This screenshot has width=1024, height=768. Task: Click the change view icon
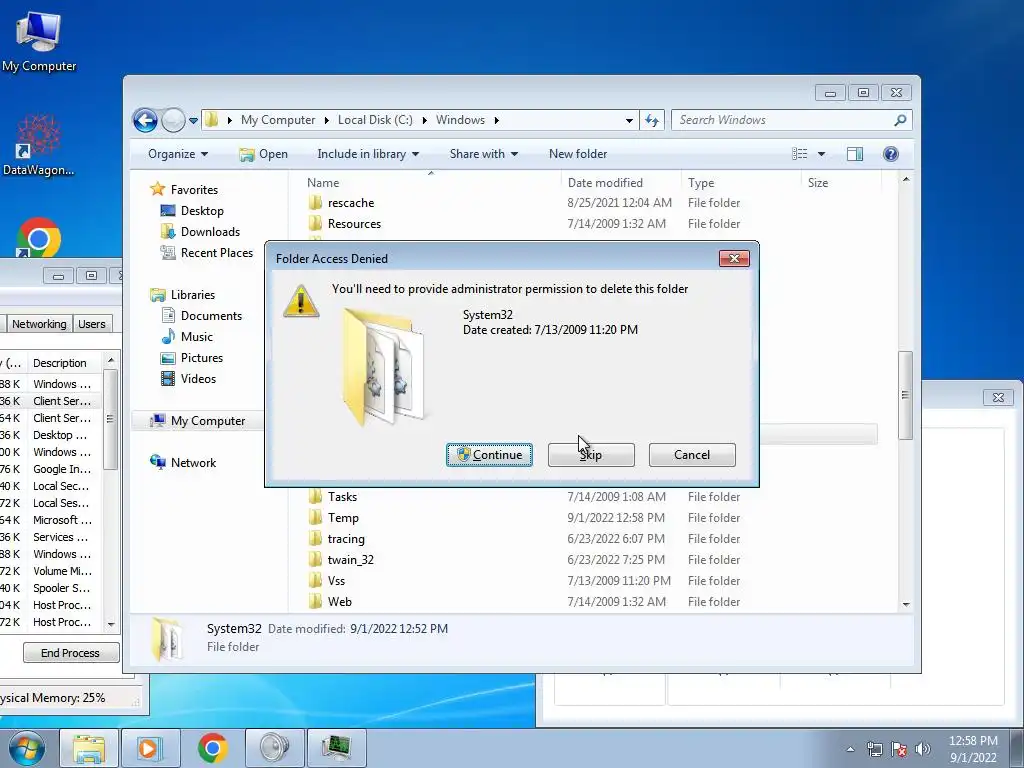tap(800, 154)
